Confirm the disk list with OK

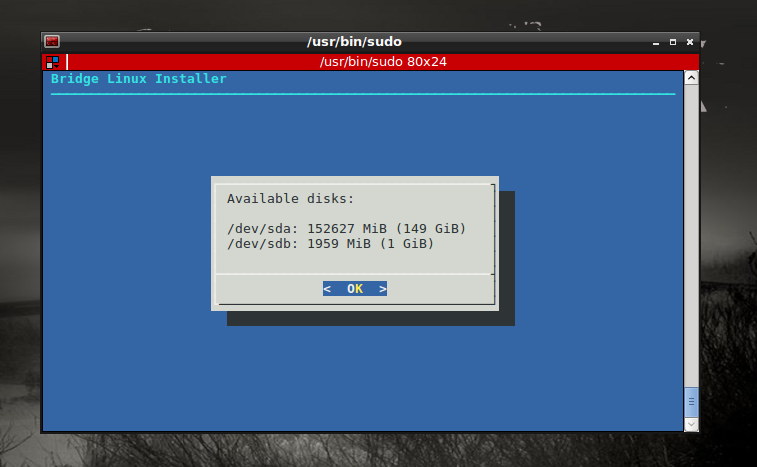point(355,289)
